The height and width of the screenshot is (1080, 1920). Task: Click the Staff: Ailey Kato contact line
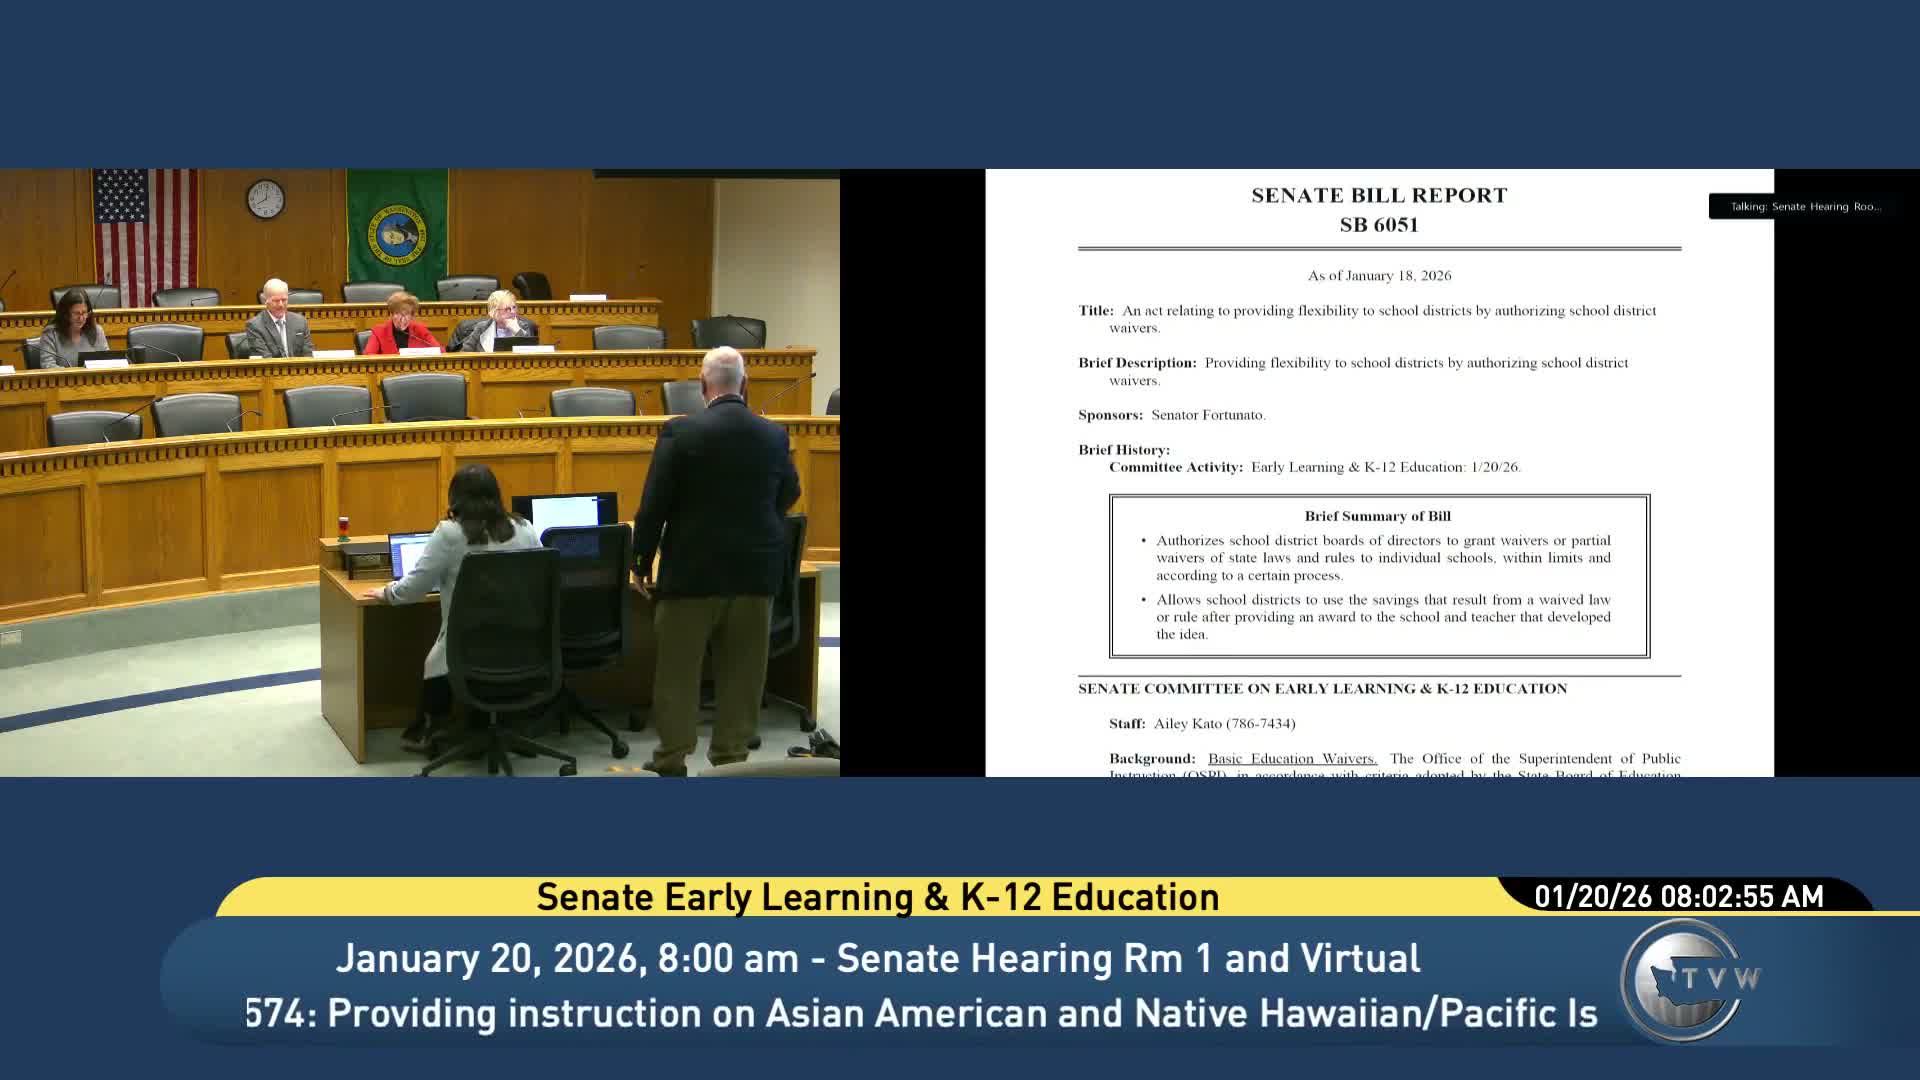click(1202, 723)
